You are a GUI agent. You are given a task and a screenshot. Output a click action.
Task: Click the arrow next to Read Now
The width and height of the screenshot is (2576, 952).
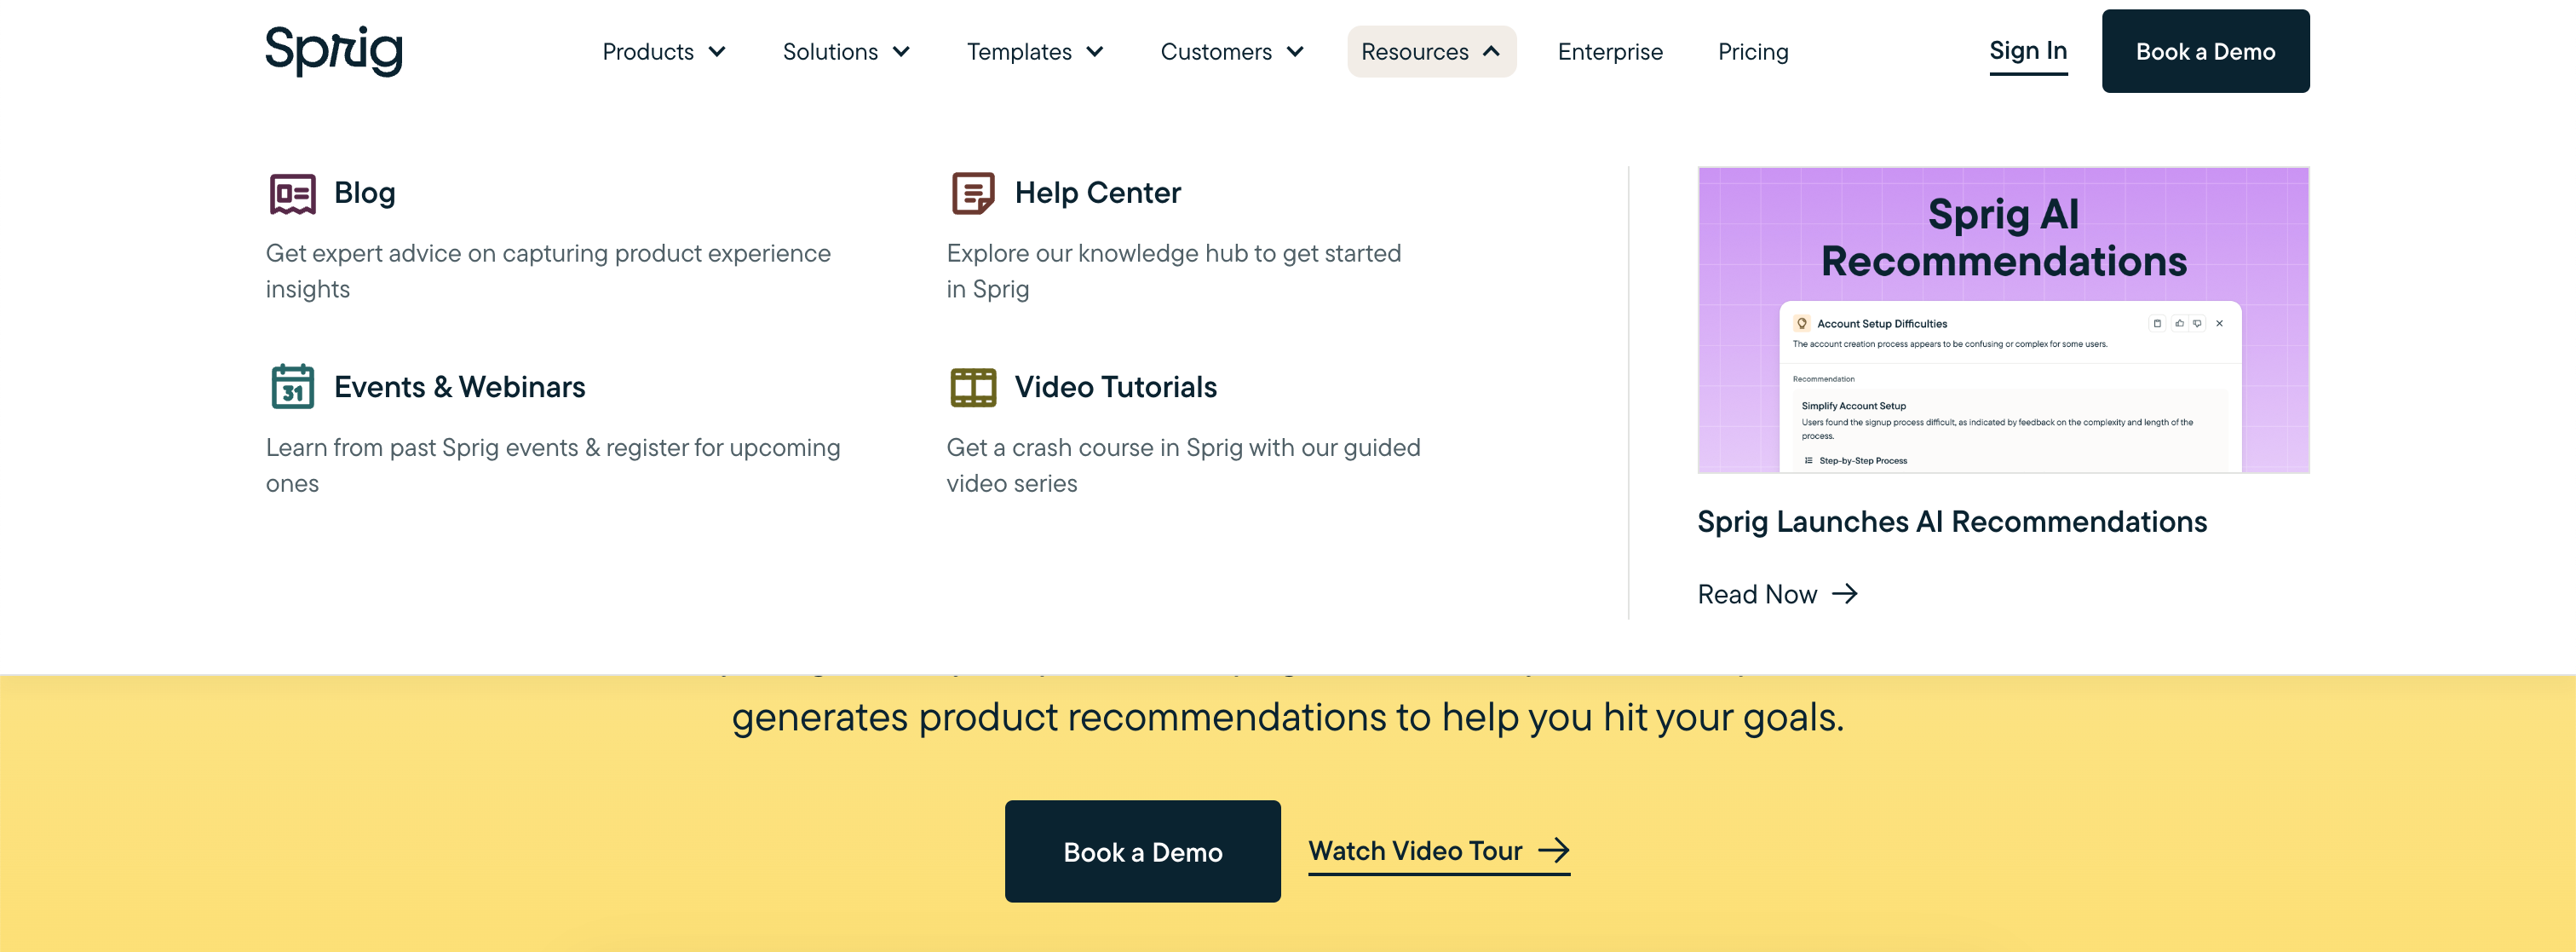click(1844, 594)
